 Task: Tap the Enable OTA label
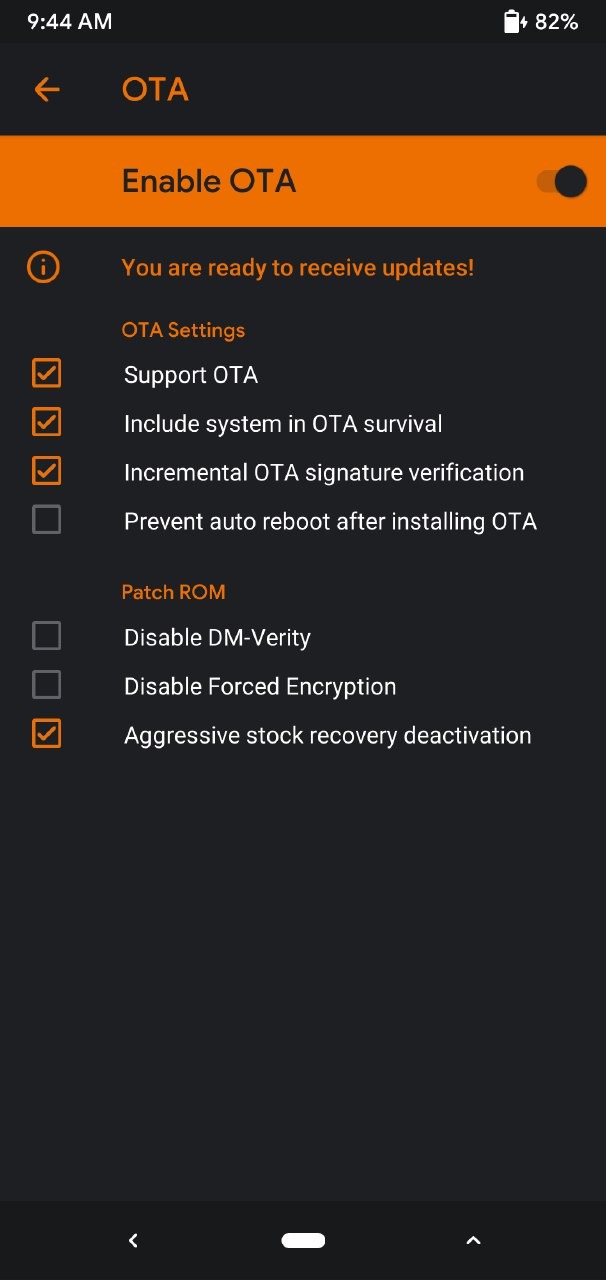(x=209, y=182)
